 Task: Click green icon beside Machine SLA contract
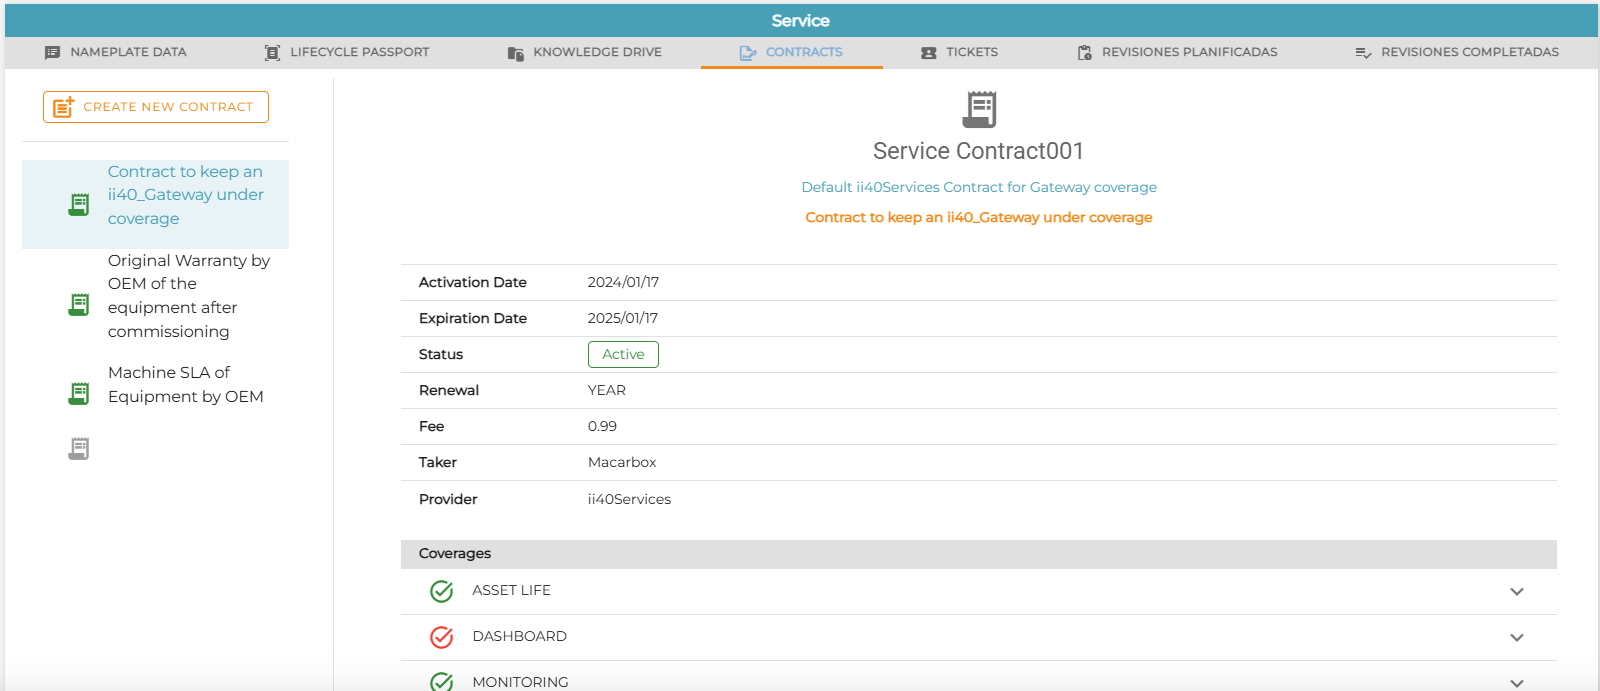tap(79, 394)
